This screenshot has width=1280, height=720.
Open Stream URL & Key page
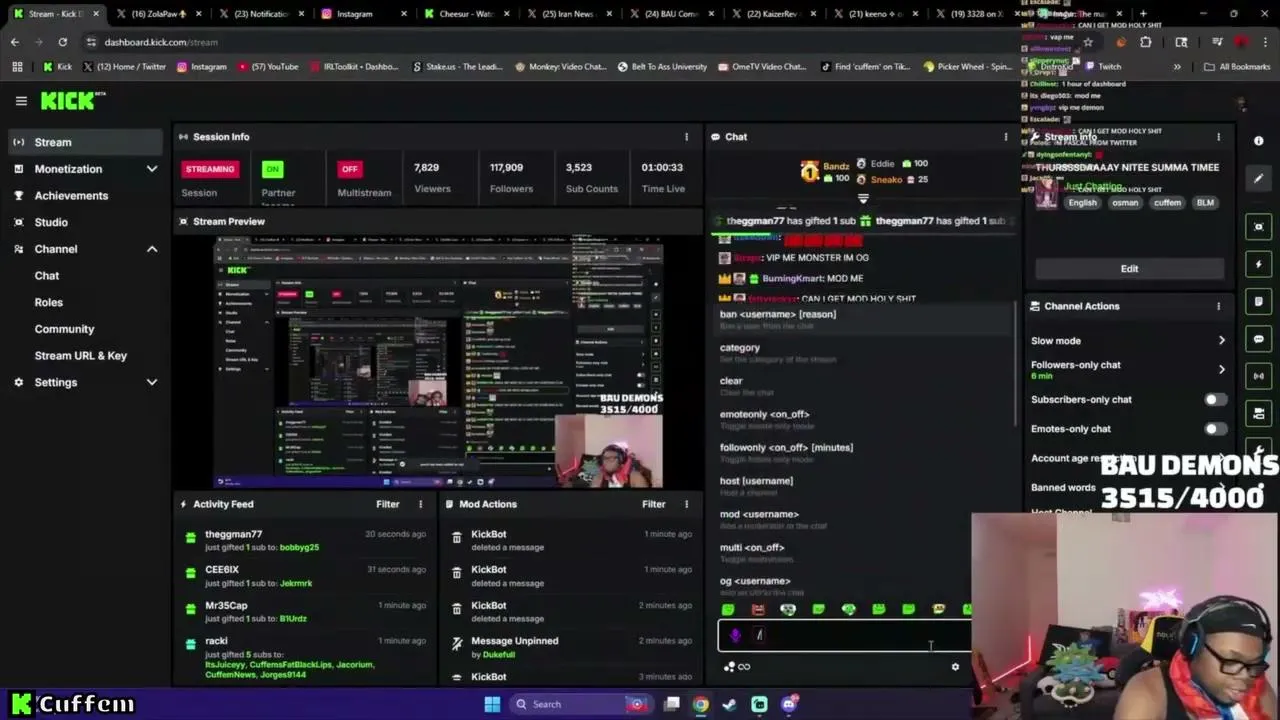(x=81, y=356)
